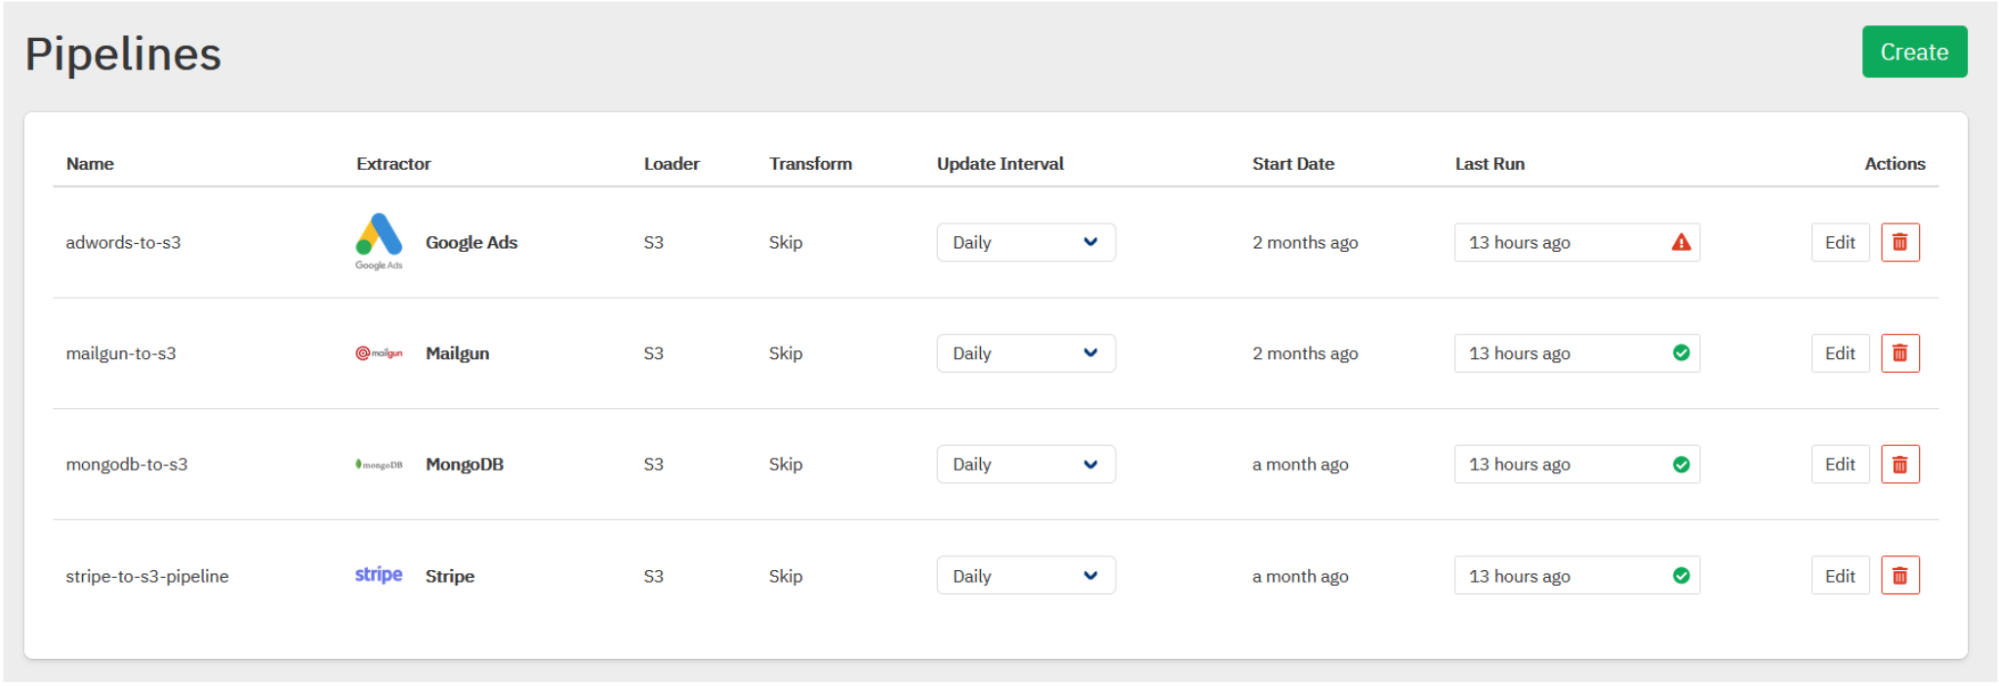Select the mailgun-to-s3 pipeline name
Viewport: 1999px width, 686px height.
(x=121, y=353)
